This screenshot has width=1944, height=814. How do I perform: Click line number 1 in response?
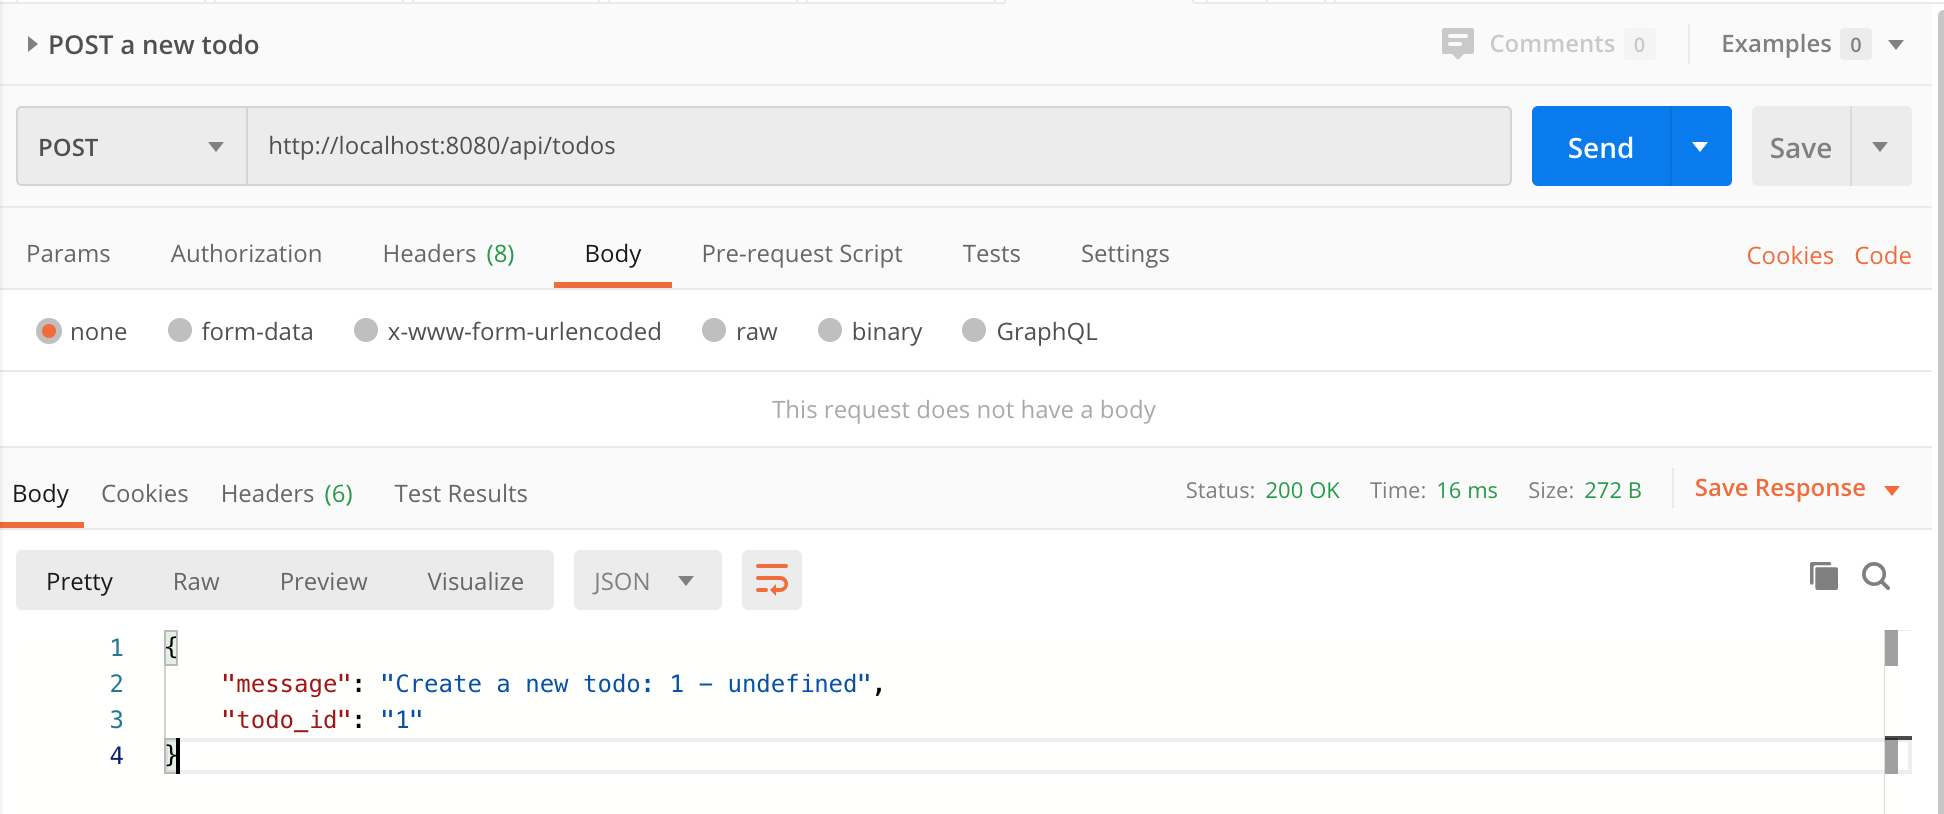point(116,648)
